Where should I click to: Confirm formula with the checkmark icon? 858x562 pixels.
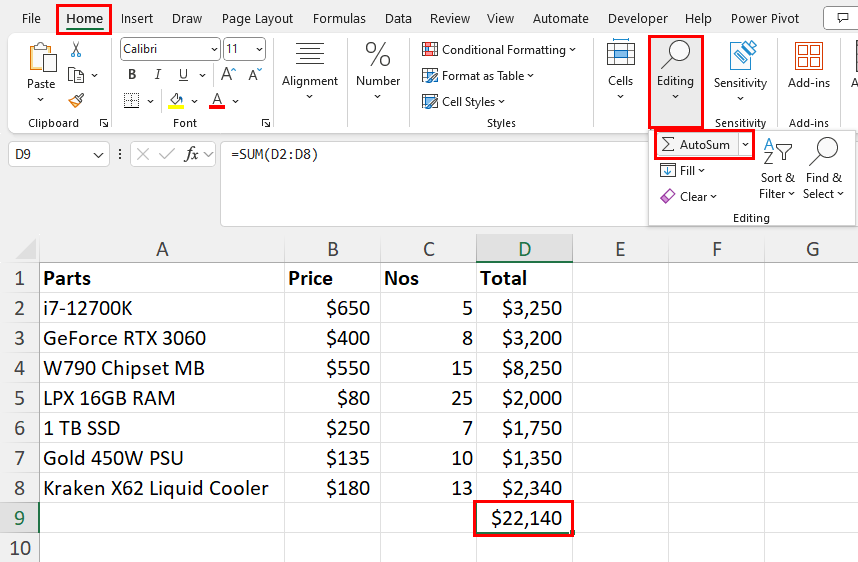pos(166,155)
